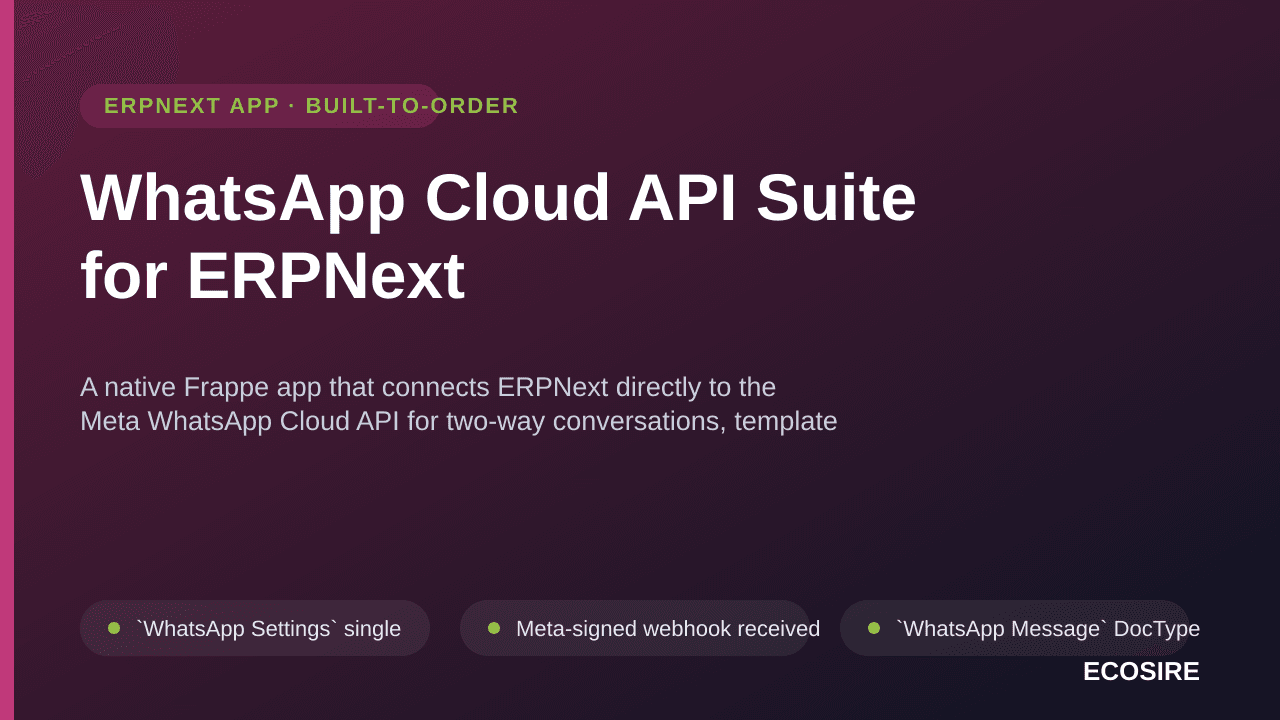
Task: Open the `WhatsApp Message` DocType pill
Action: tap(1015, 628)
